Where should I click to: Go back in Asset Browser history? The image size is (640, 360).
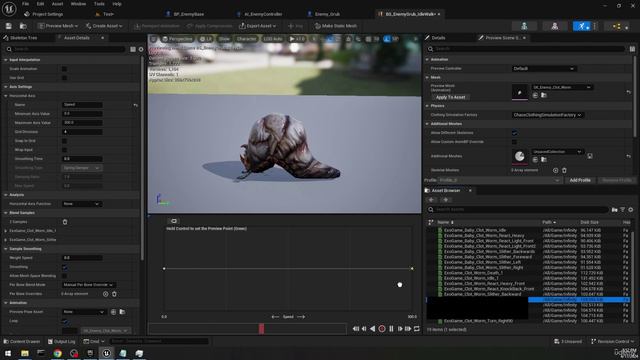(x=431, y=200)
